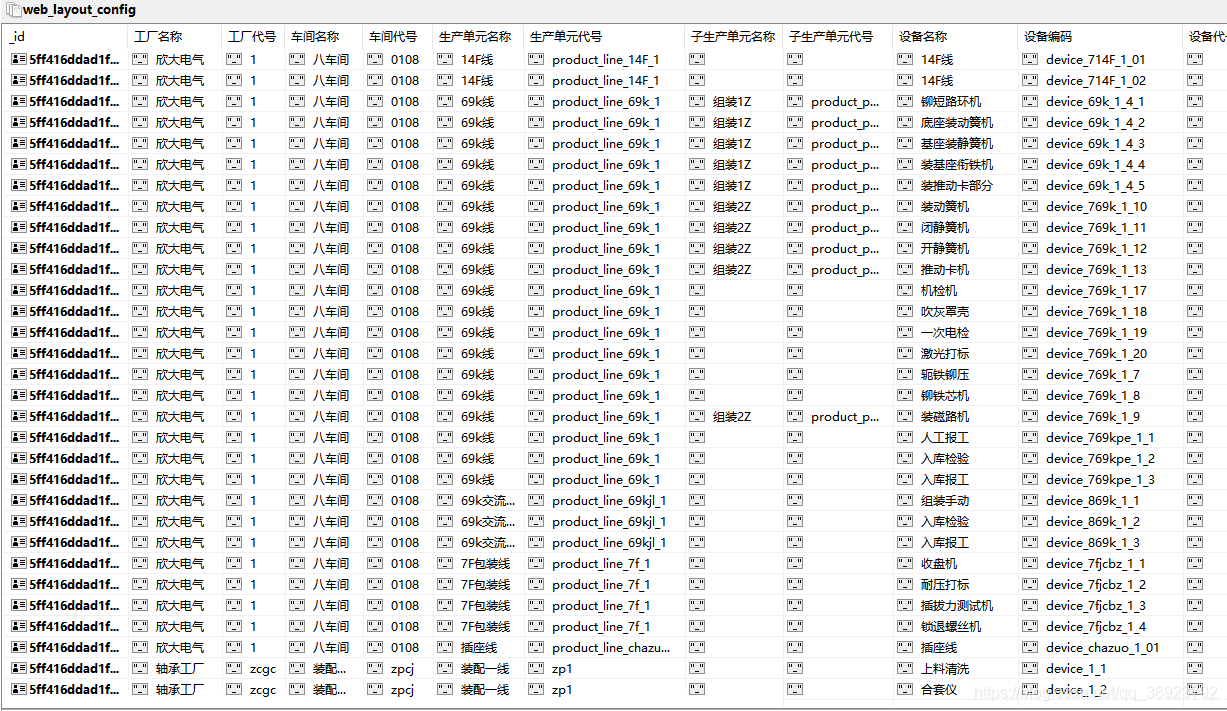Click the document icon in the device_714F_1_01 row

pos(19,60)
